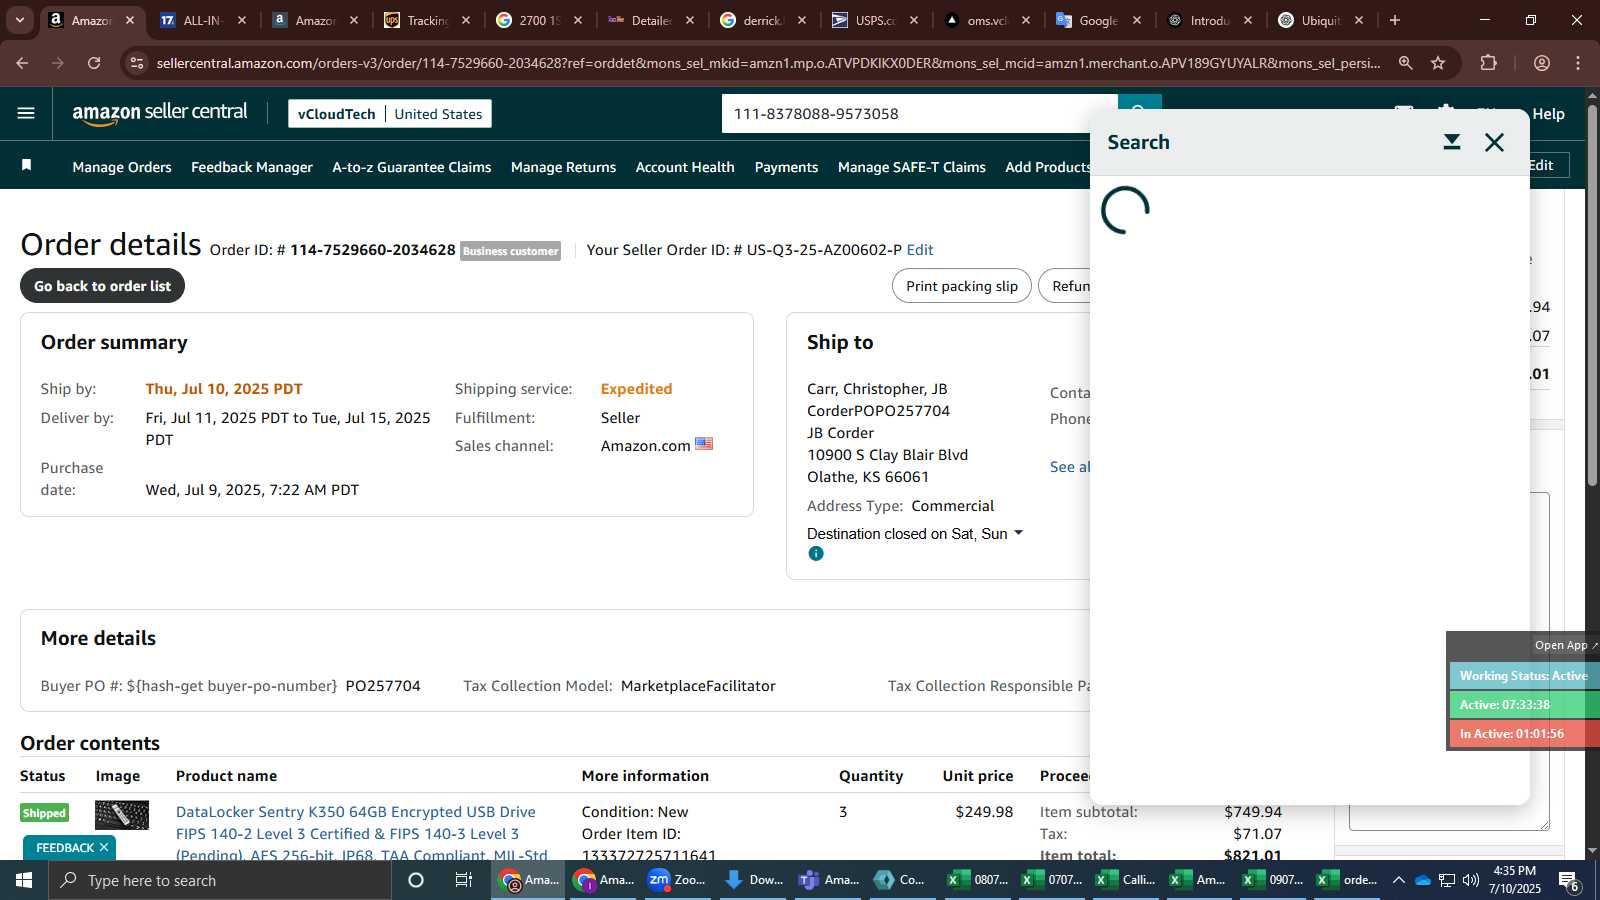Open the Downloads taskbar item
Image resolution: width=1600 pixels, height=900 pixels.
tap(753, 880)
